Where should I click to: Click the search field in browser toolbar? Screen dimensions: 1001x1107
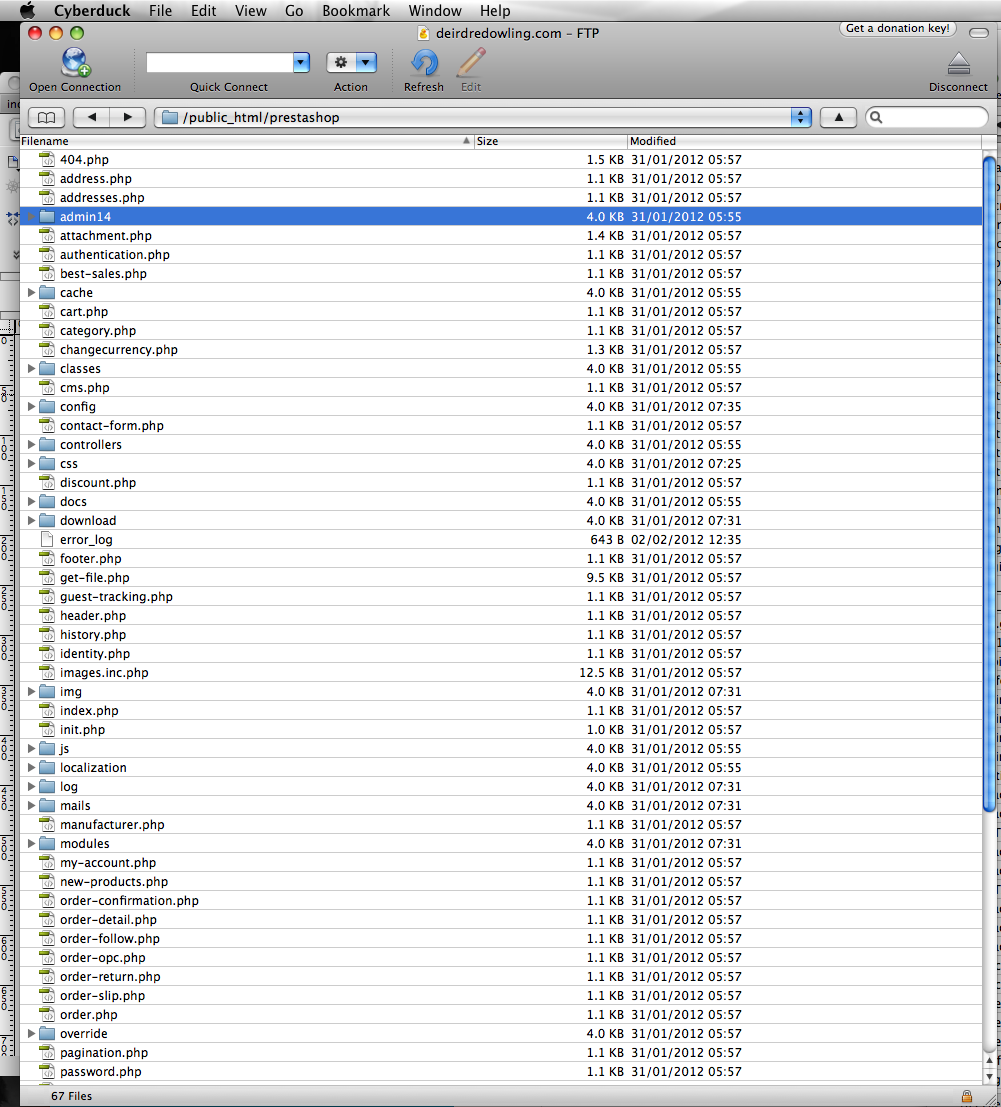(x=926, y=117)
